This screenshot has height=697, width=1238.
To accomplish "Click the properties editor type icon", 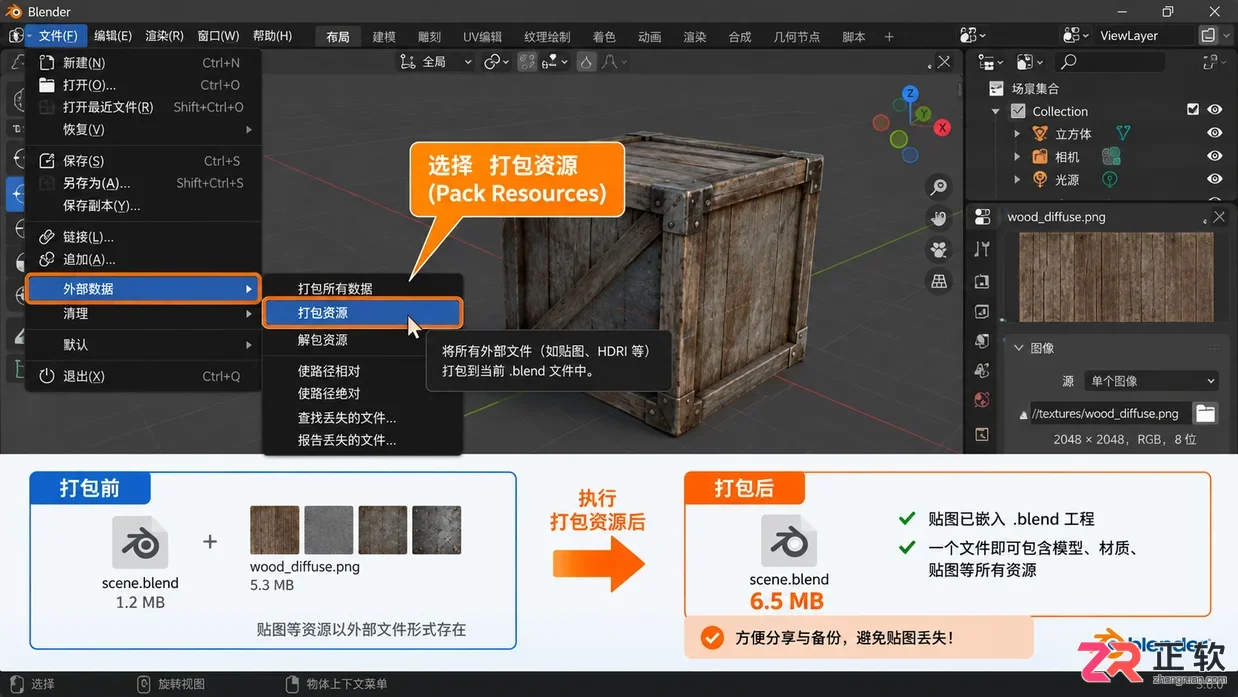I will (982, 217).
